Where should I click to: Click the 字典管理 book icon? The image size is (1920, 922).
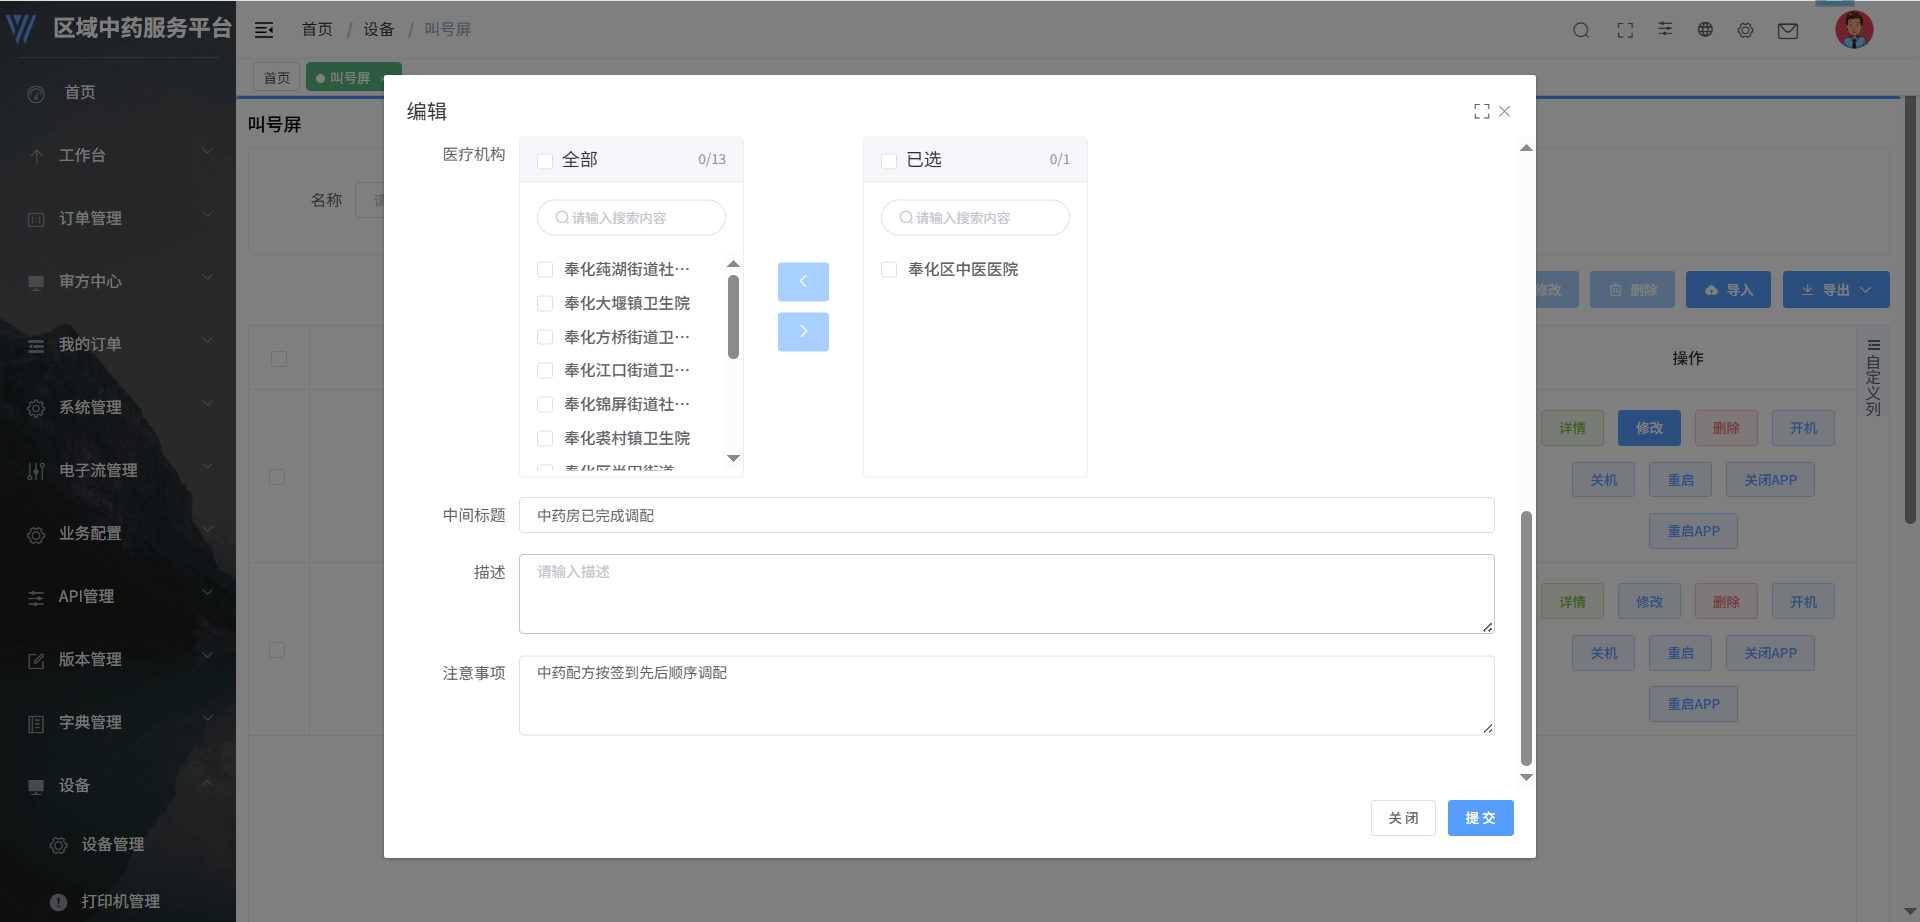pos(36,723)
